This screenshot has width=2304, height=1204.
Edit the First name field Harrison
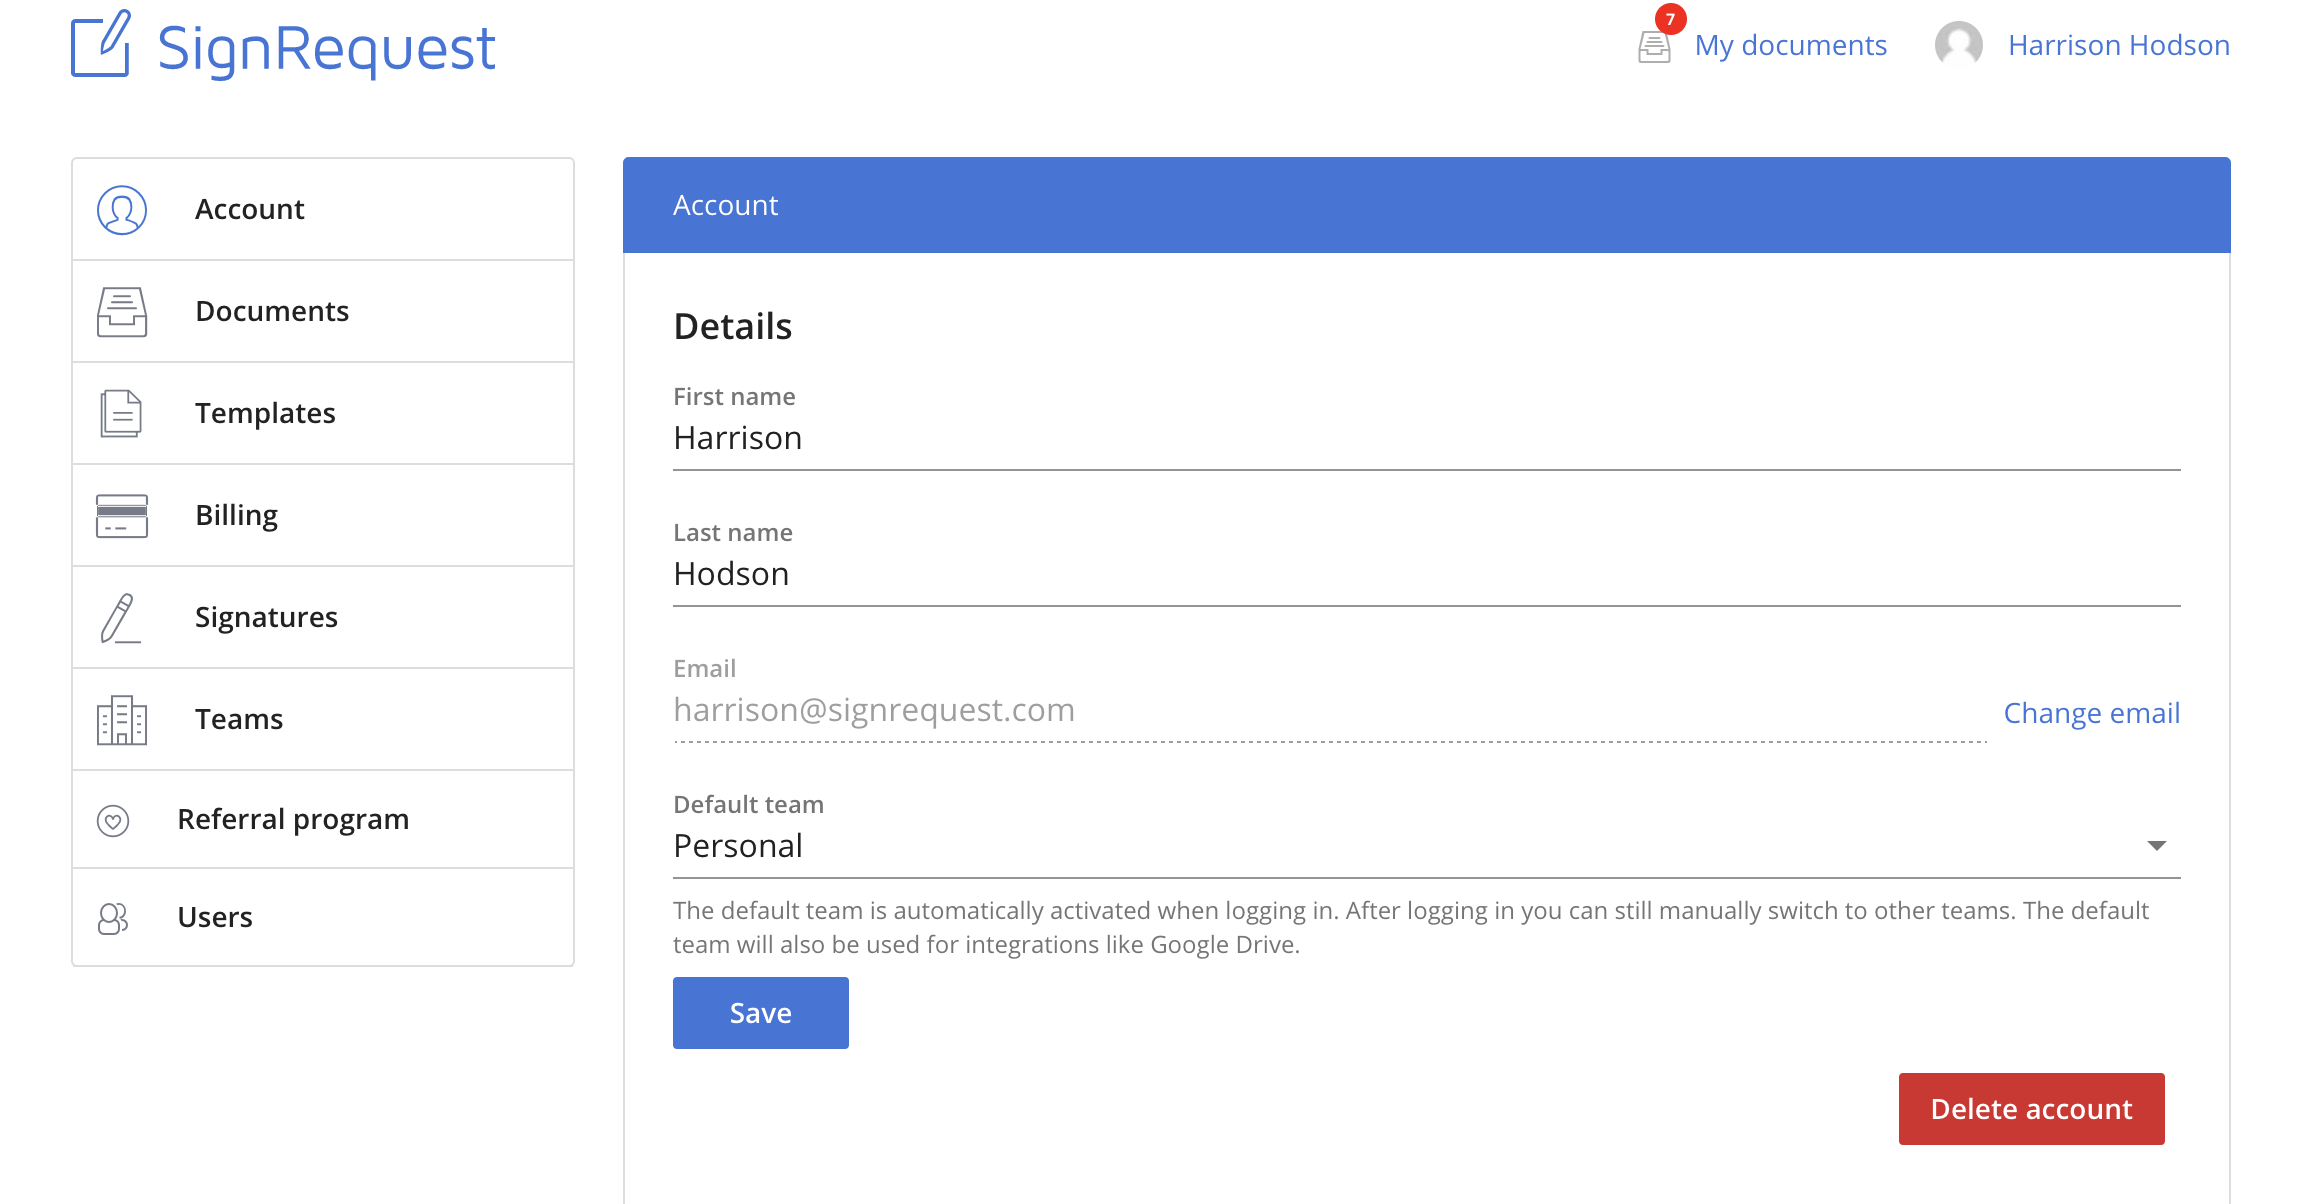(1426, 439)
